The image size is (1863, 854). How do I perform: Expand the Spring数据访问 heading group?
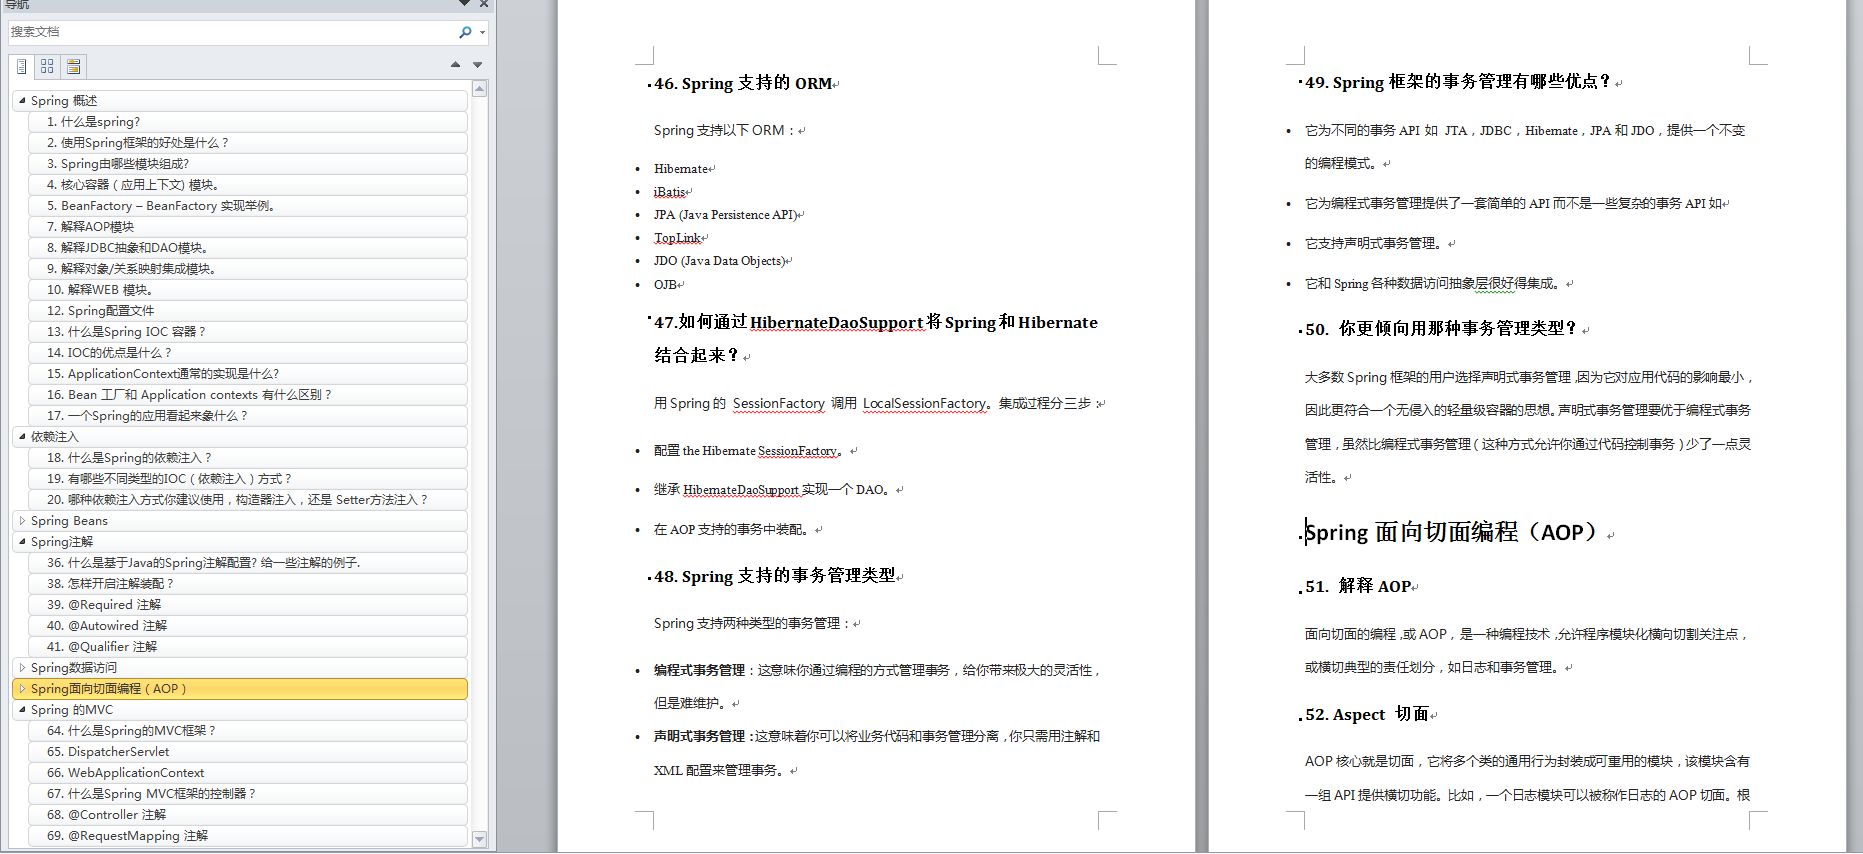(22, 667)
